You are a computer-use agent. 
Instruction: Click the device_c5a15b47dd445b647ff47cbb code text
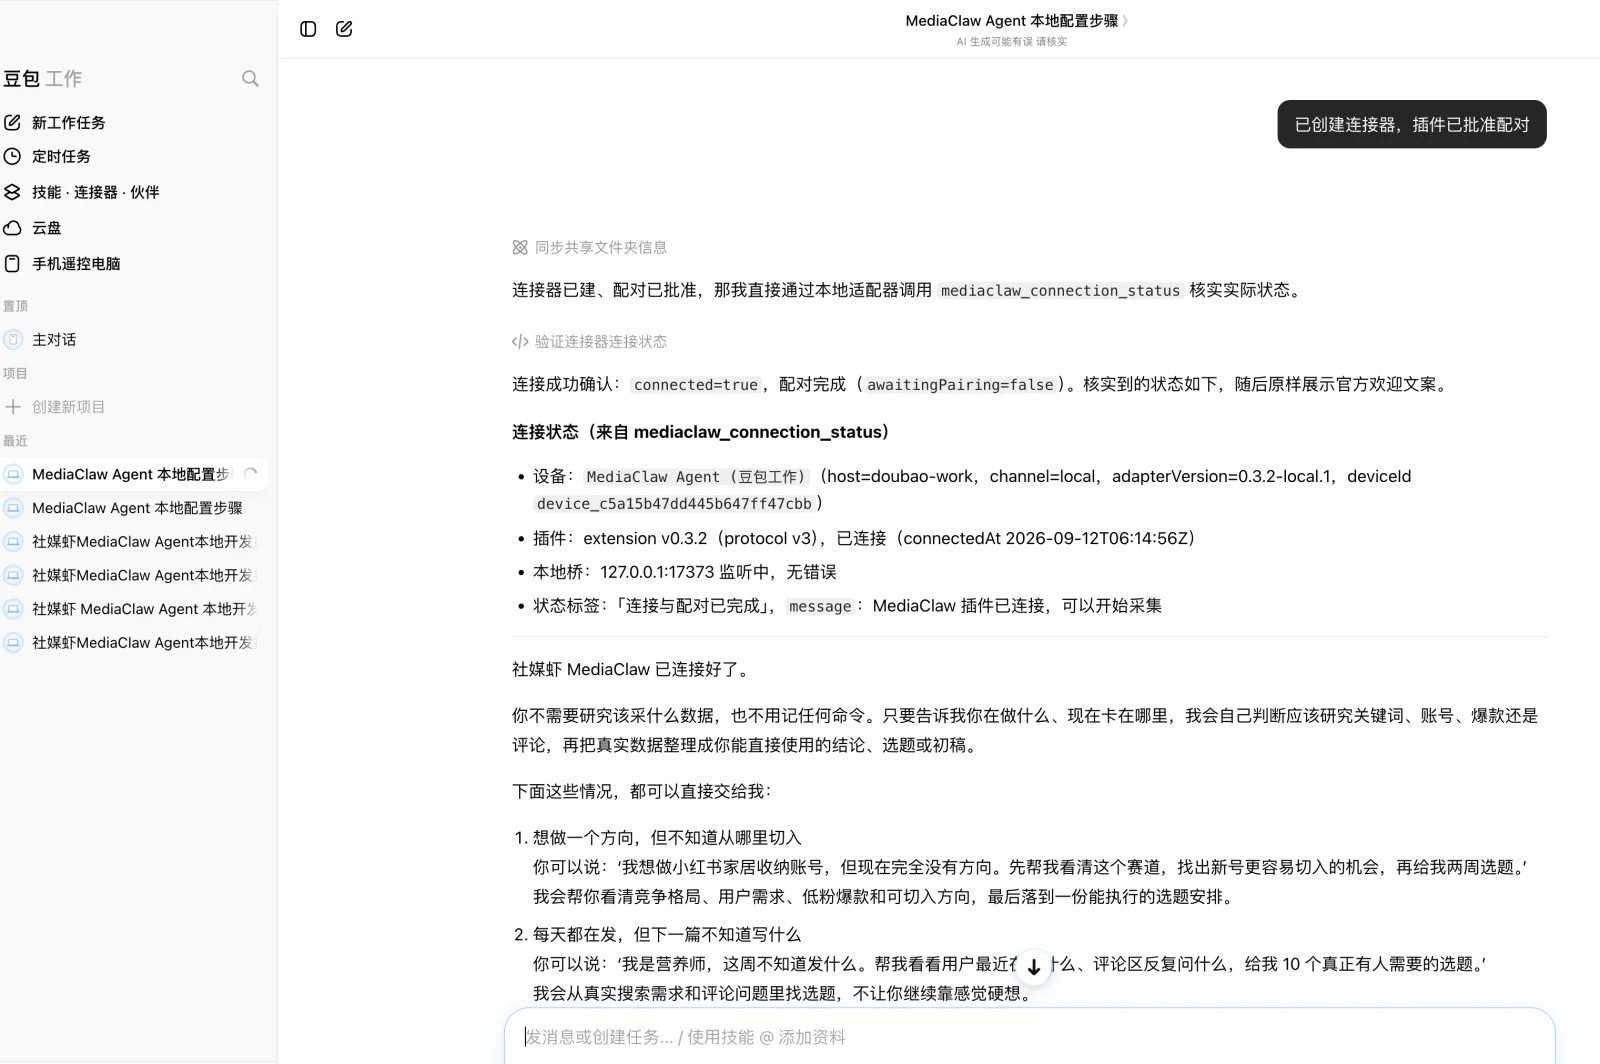point(674,504)
